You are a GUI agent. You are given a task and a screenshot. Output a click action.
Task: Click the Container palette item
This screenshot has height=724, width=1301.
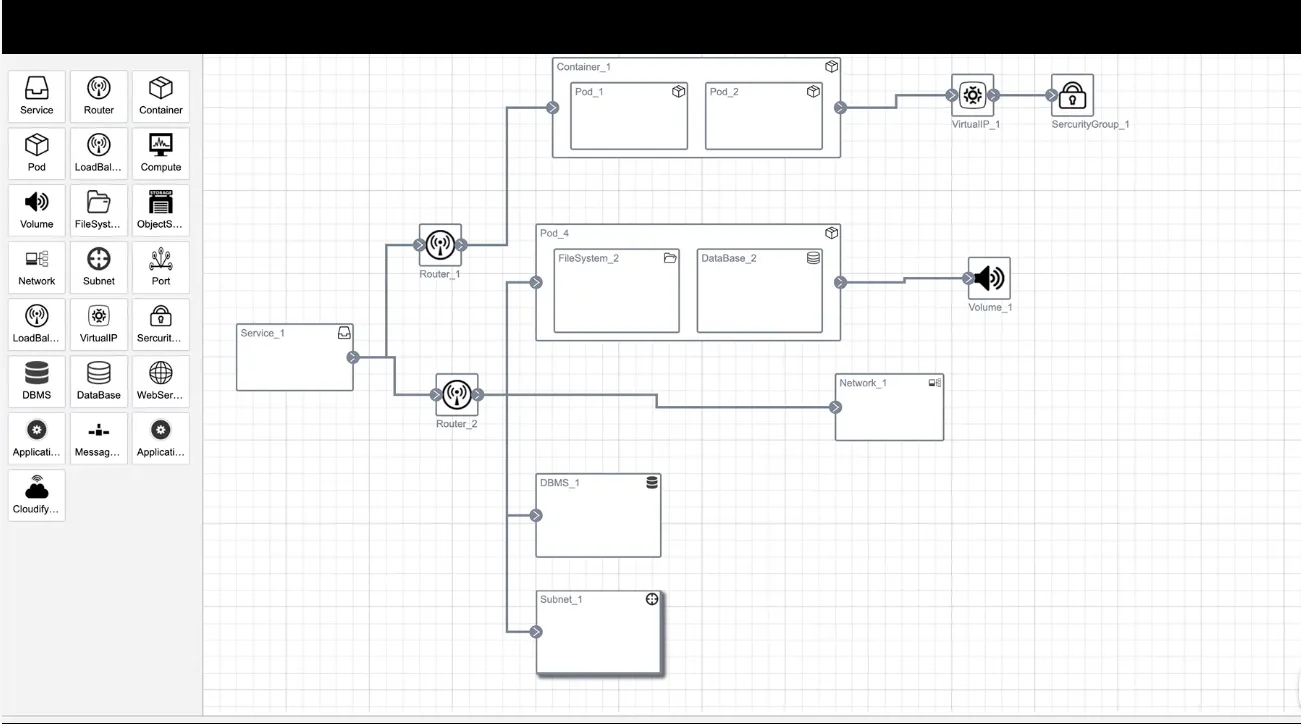(160, 97)
